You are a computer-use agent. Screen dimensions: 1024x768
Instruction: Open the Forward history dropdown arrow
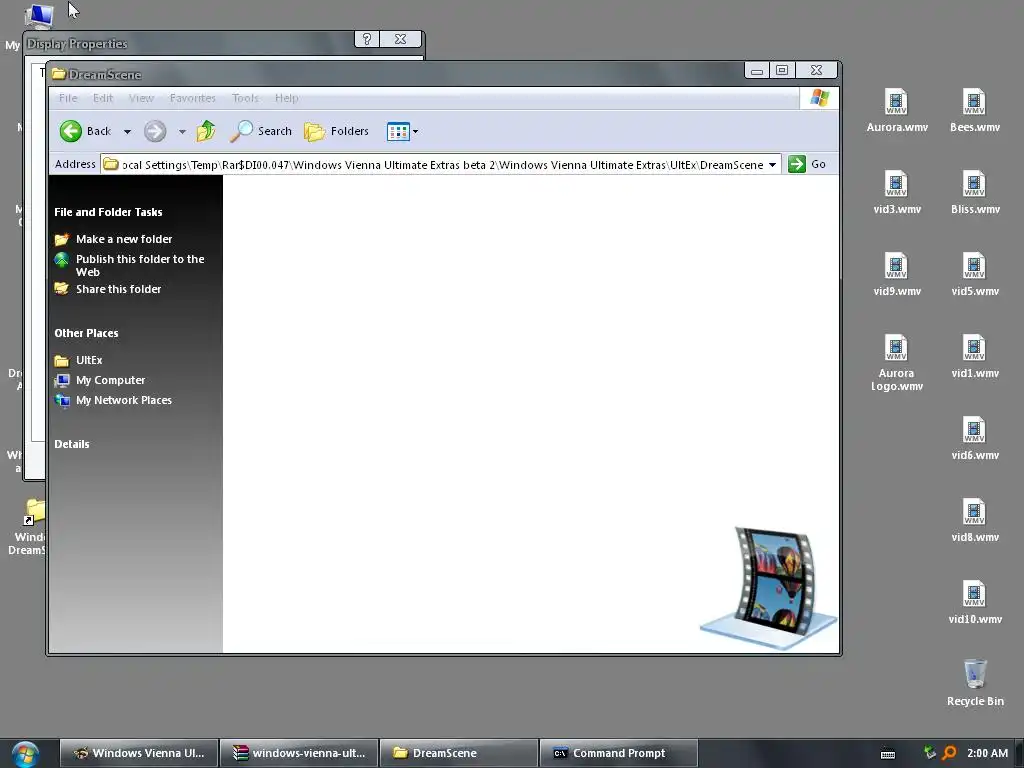click(182, 132)
